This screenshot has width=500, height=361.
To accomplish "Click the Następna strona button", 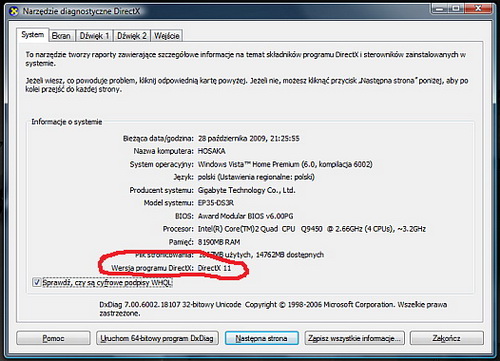I will coord(261,338).
